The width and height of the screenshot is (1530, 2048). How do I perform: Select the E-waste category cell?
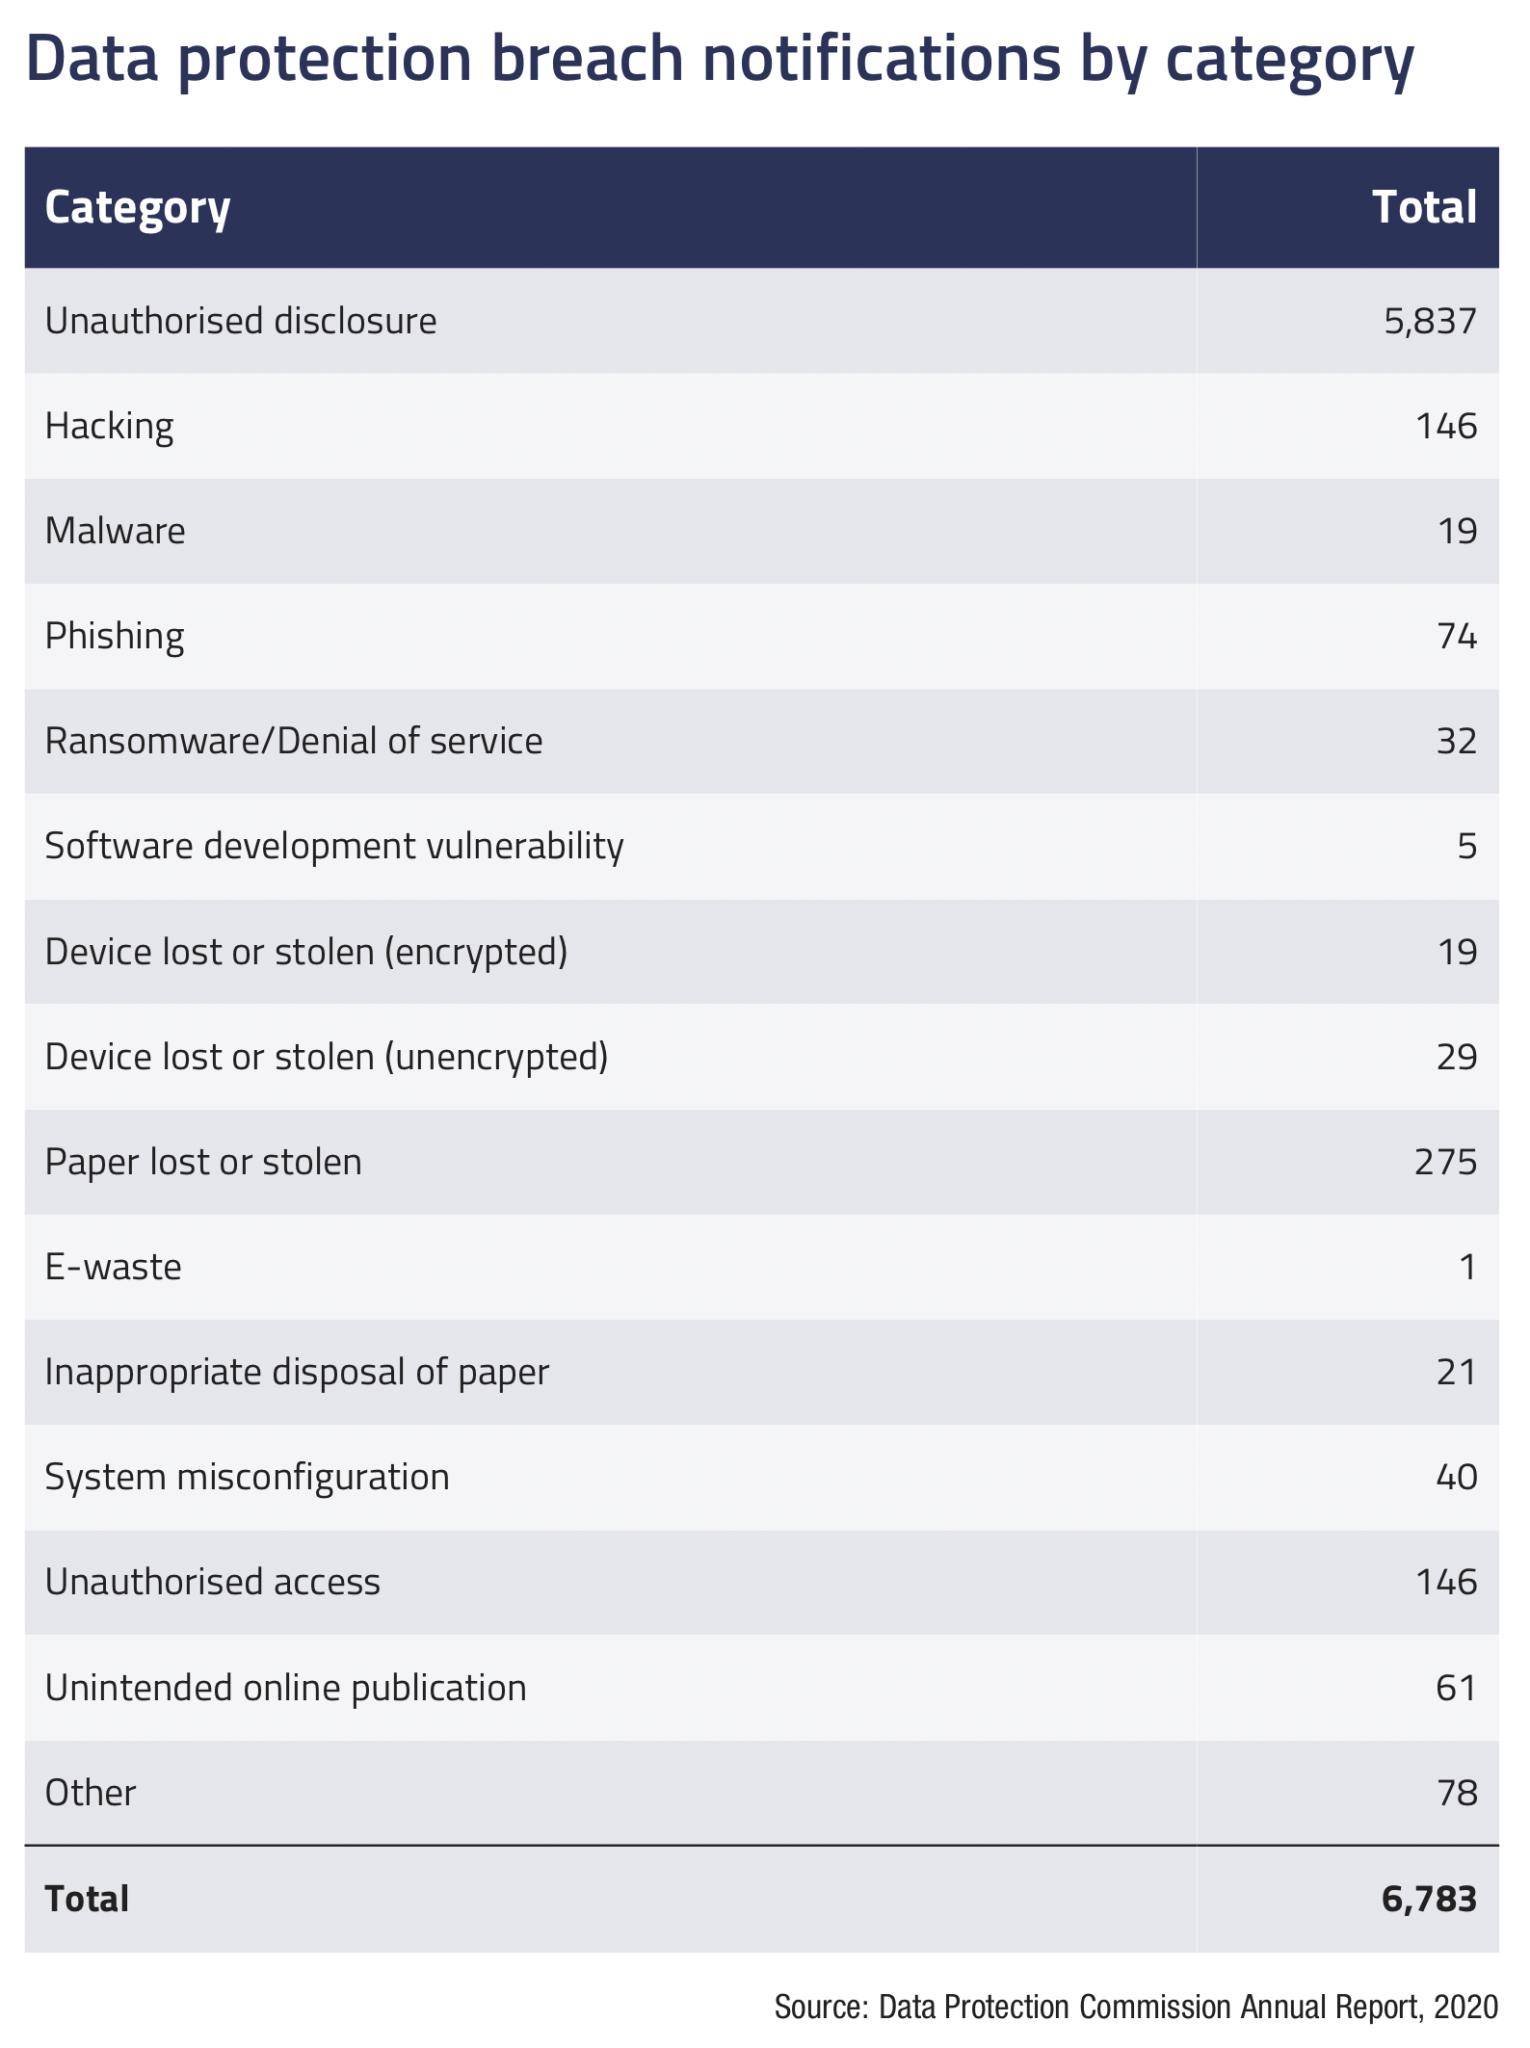(114, 1268)
